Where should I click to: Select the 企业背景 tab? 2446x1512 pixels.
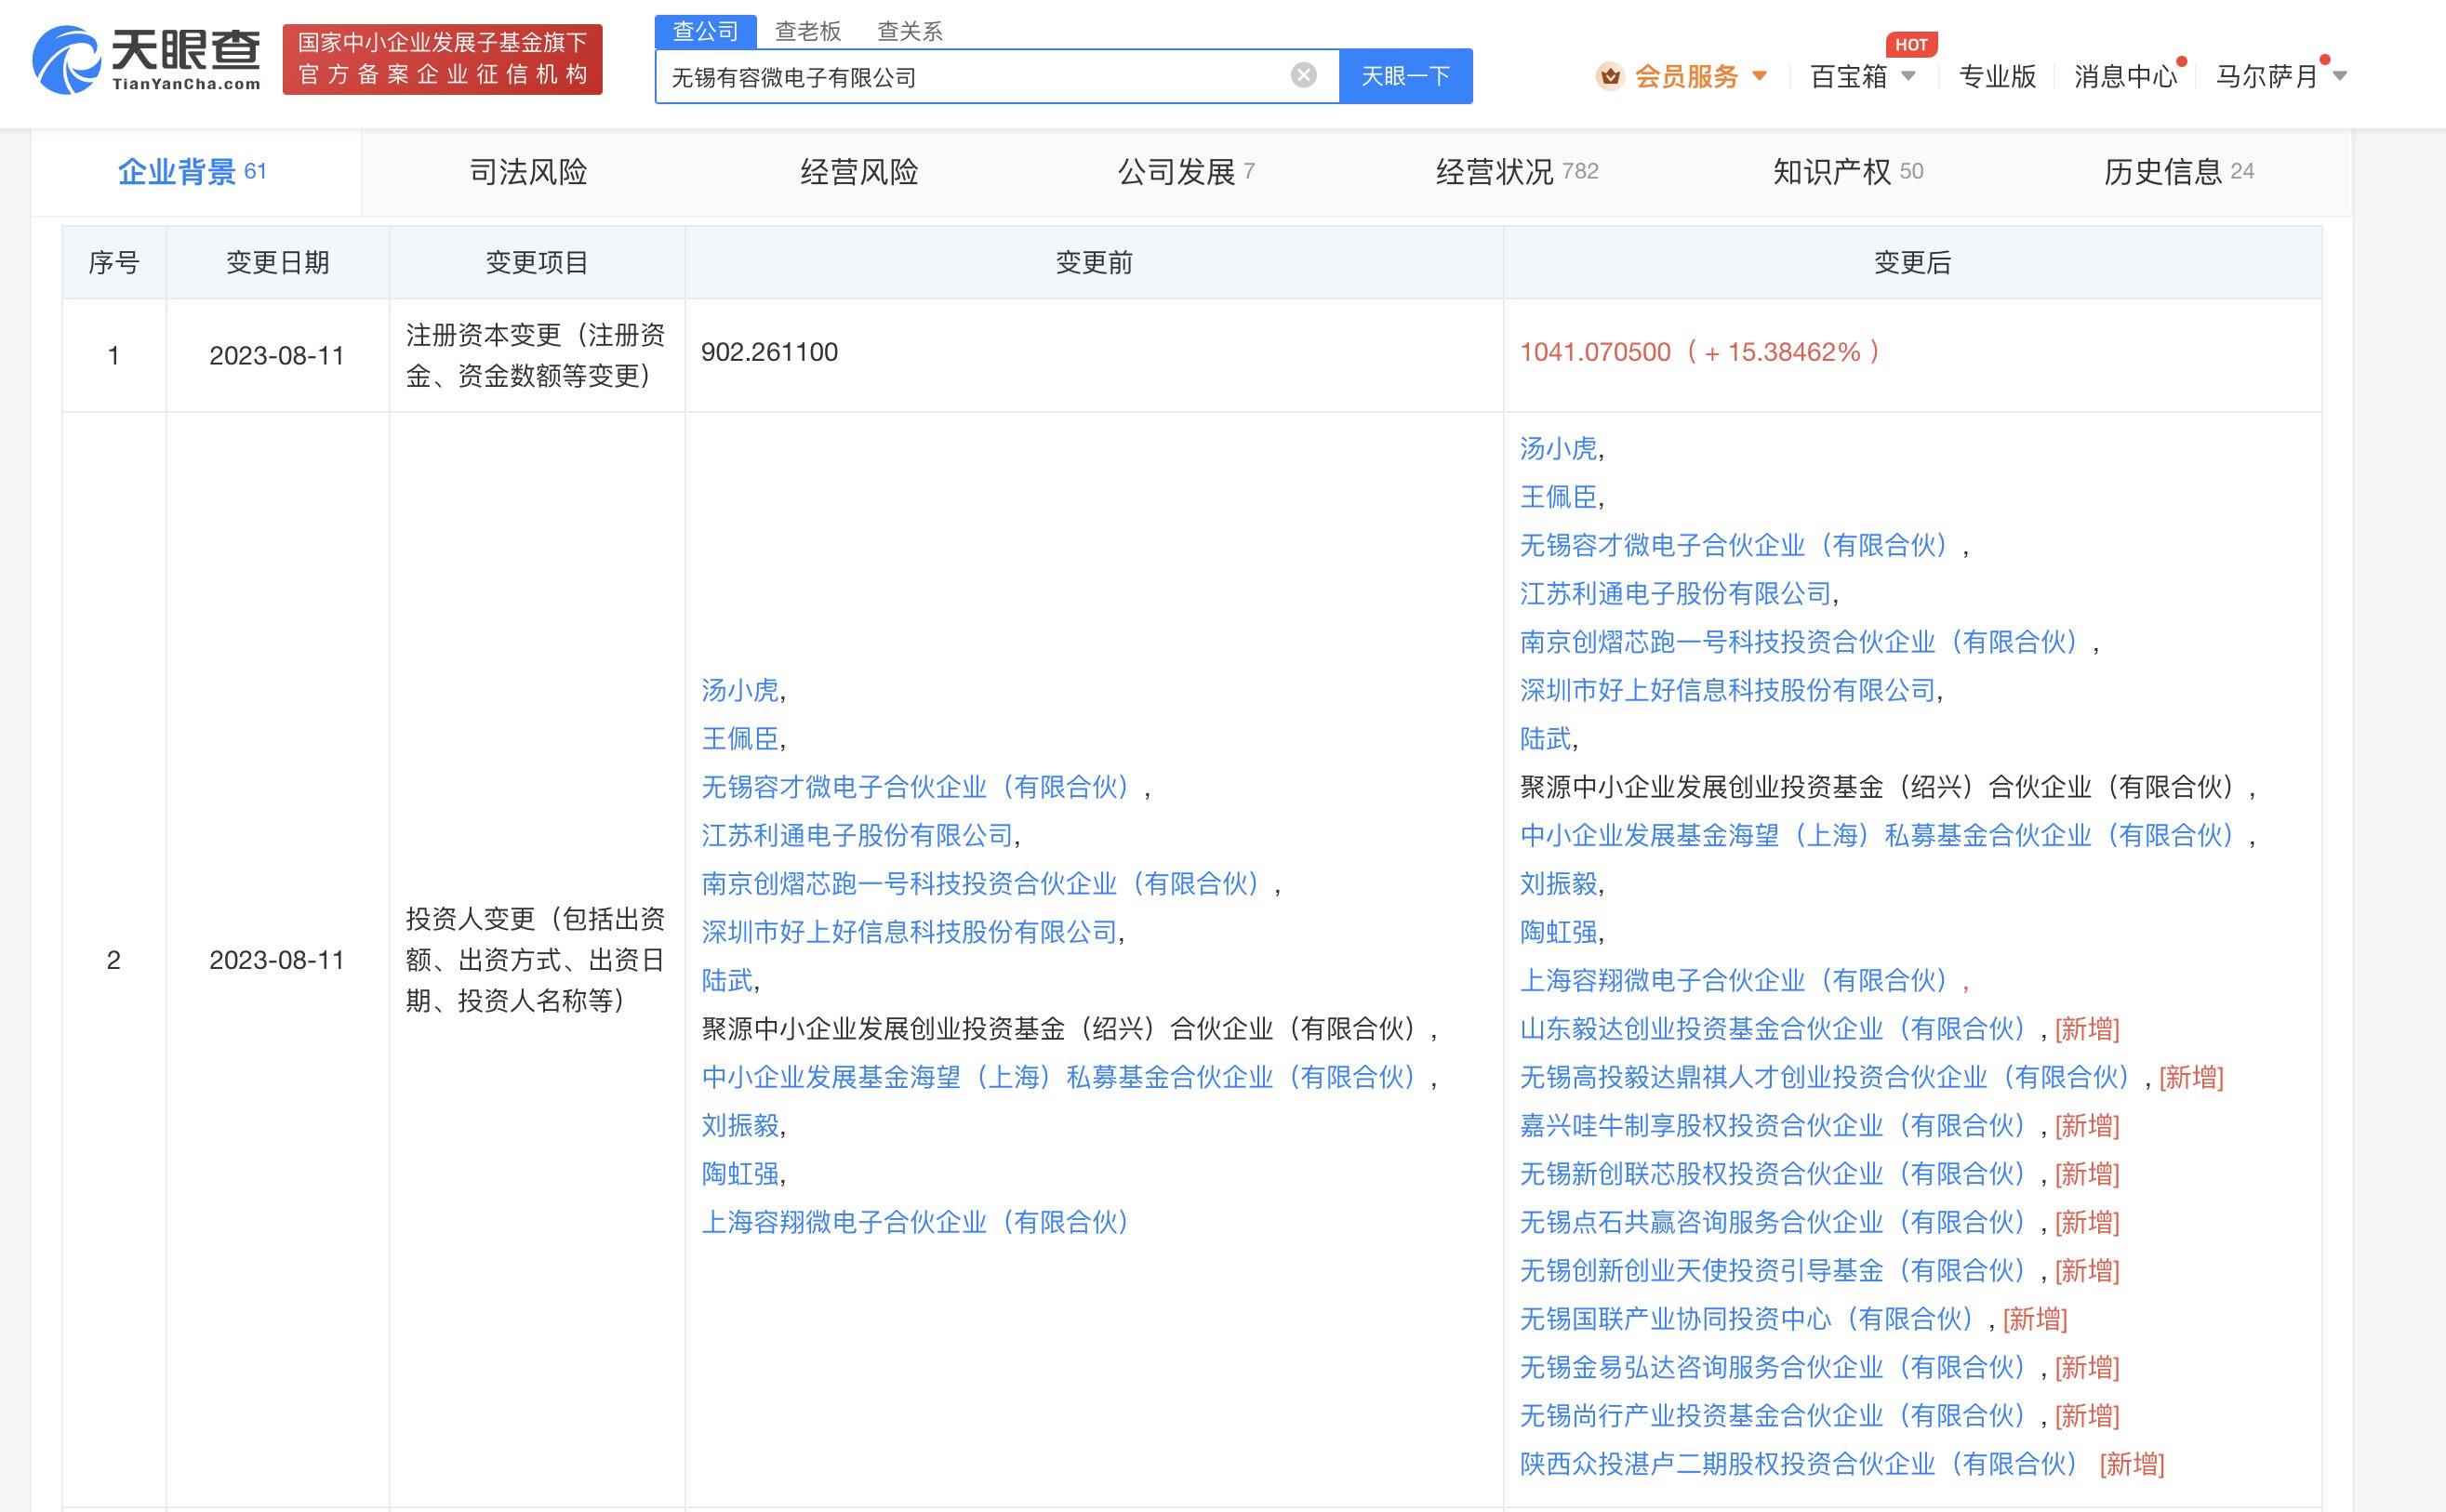[x=195, y=172]
